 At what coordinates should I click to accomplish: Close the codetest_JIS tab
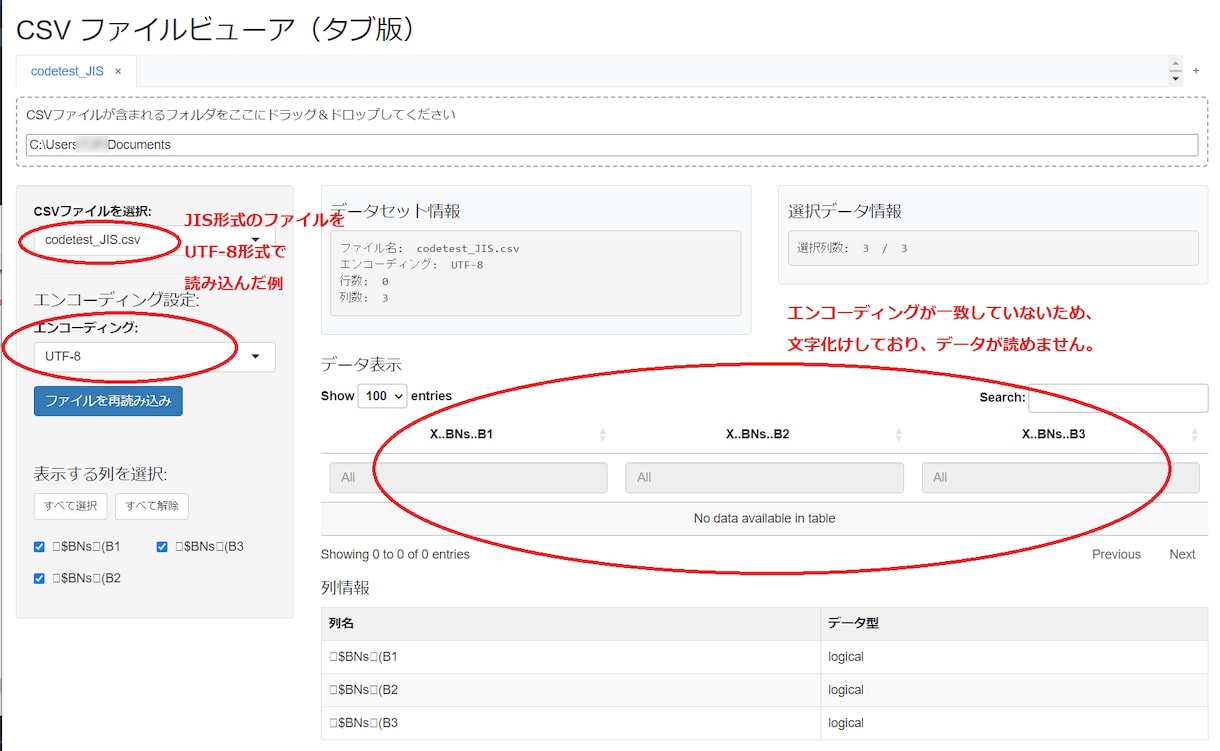click(x=118, y=72)
